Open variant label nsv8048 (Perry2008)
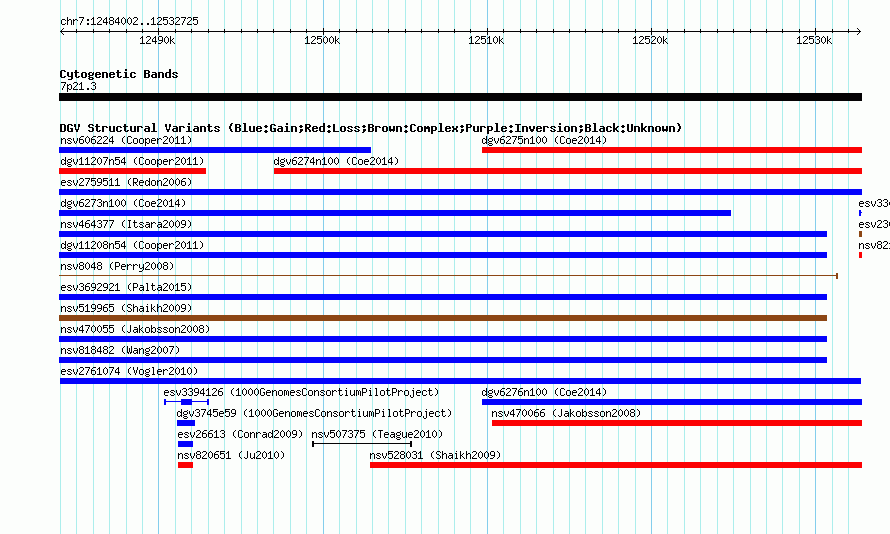Viewport: 890px width, 534px height. pos(117,266)
